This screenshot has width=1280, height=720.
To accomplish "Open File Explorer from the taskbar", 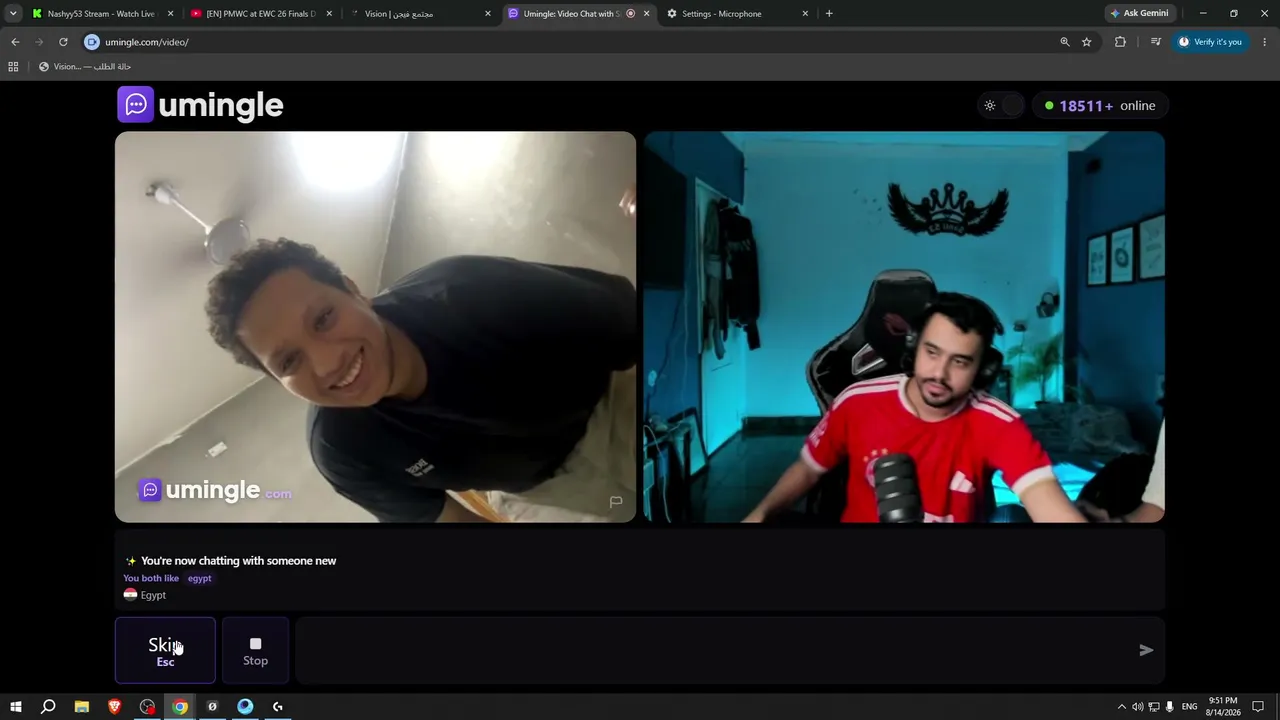I will click(x=82, y=706).
